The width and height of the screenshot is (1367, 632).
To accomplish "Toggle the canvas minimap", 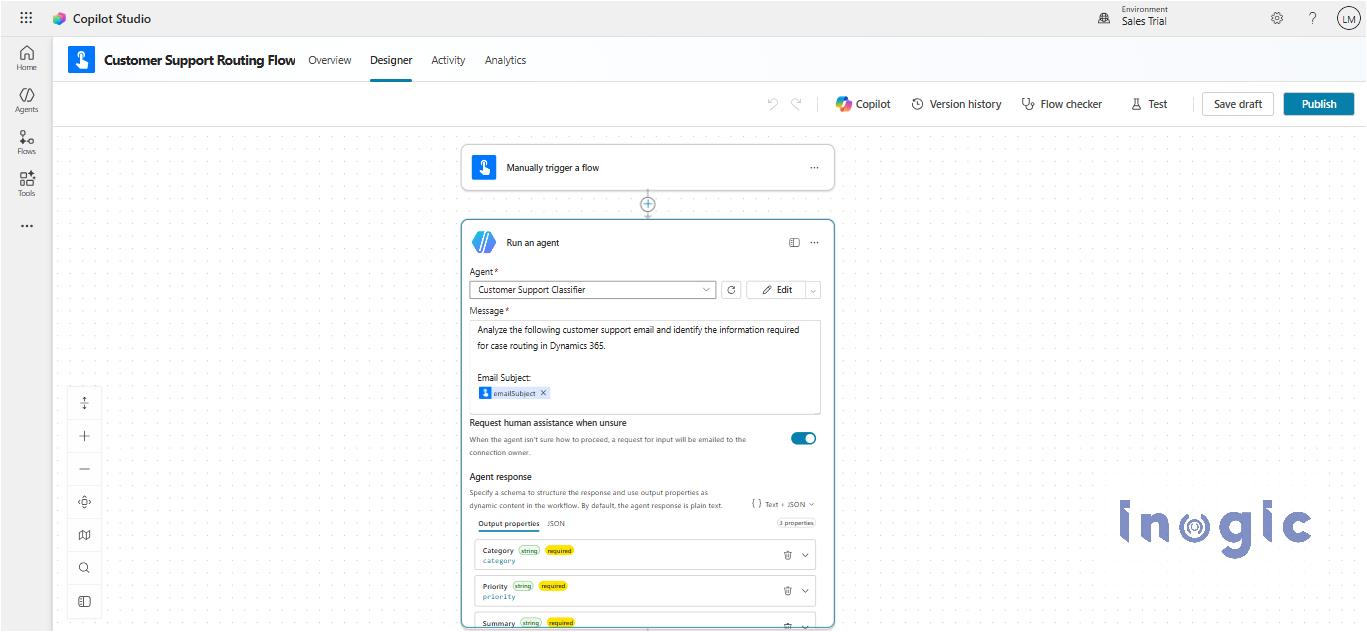I will click(84, 535).
